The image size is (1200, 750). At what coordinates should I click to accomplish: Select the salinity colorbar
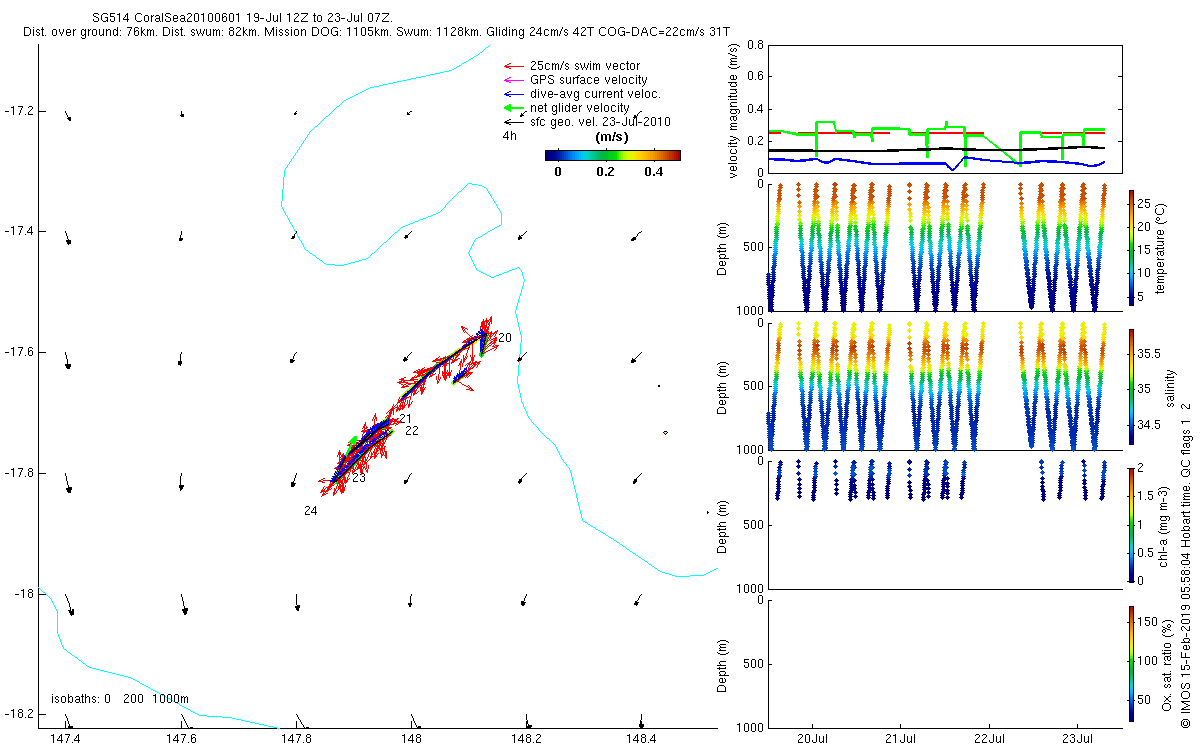pos(1132,386)
